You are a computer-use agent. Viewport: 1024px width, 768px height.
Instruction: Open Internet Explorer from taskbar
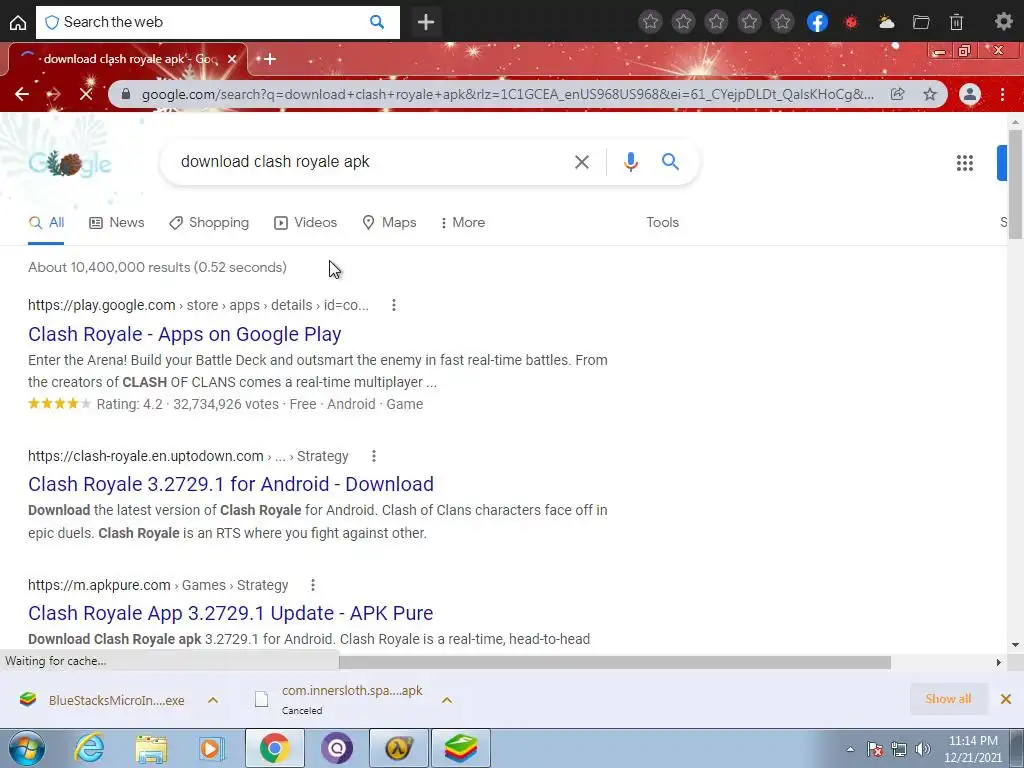(89, 748)
